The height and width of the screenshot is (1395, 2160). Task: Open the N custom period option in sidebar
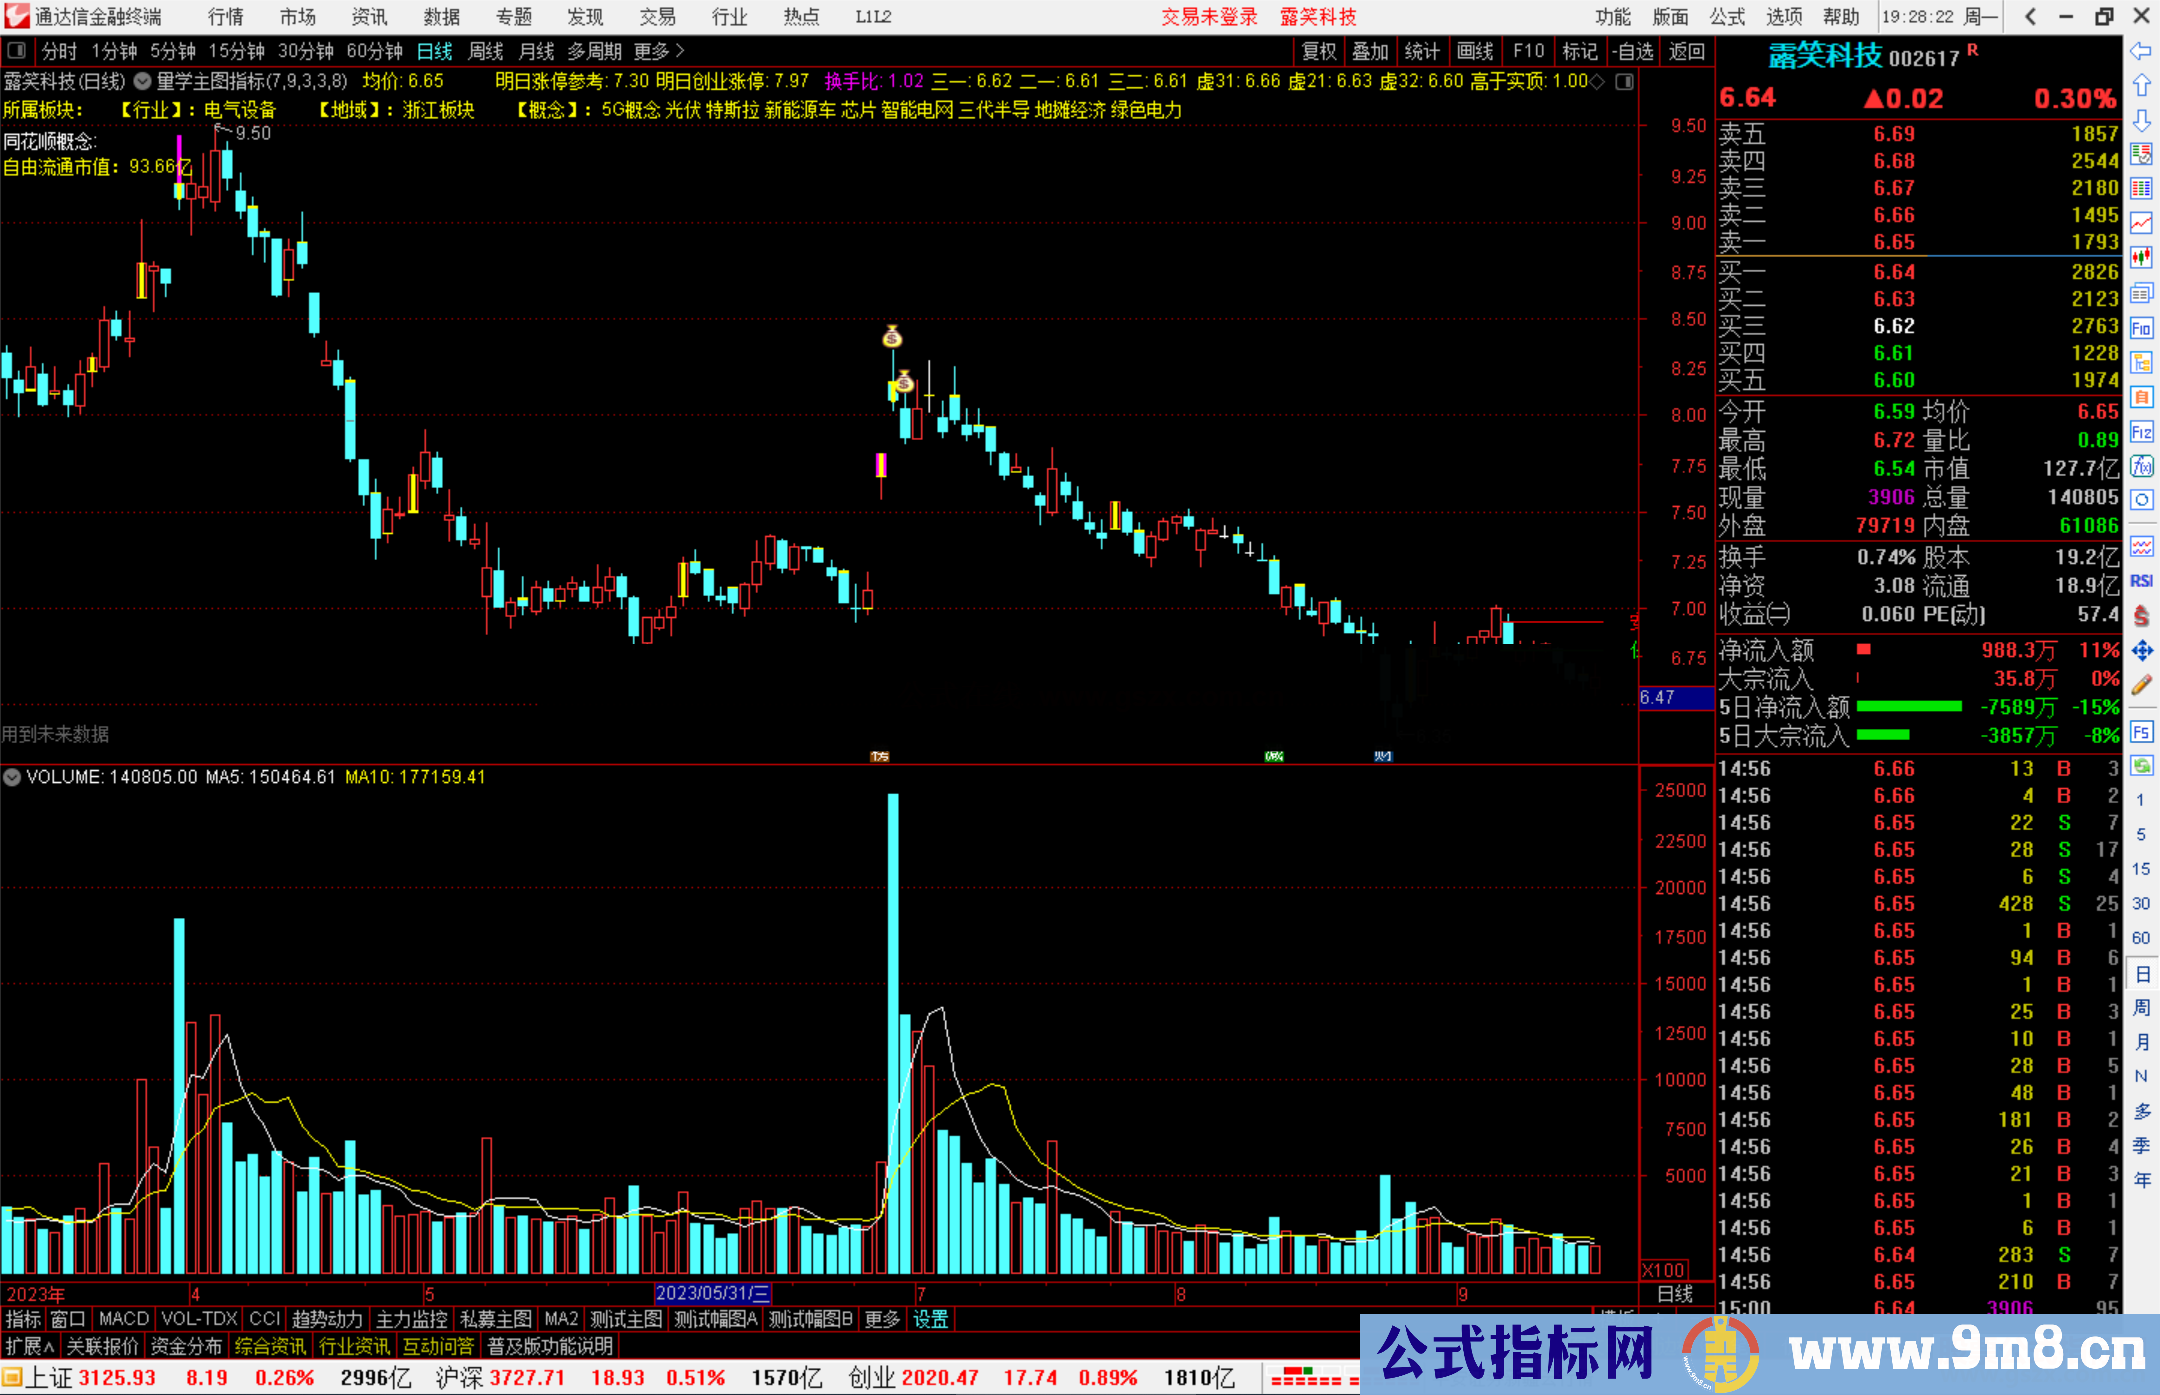(x=2141, y=1076)
